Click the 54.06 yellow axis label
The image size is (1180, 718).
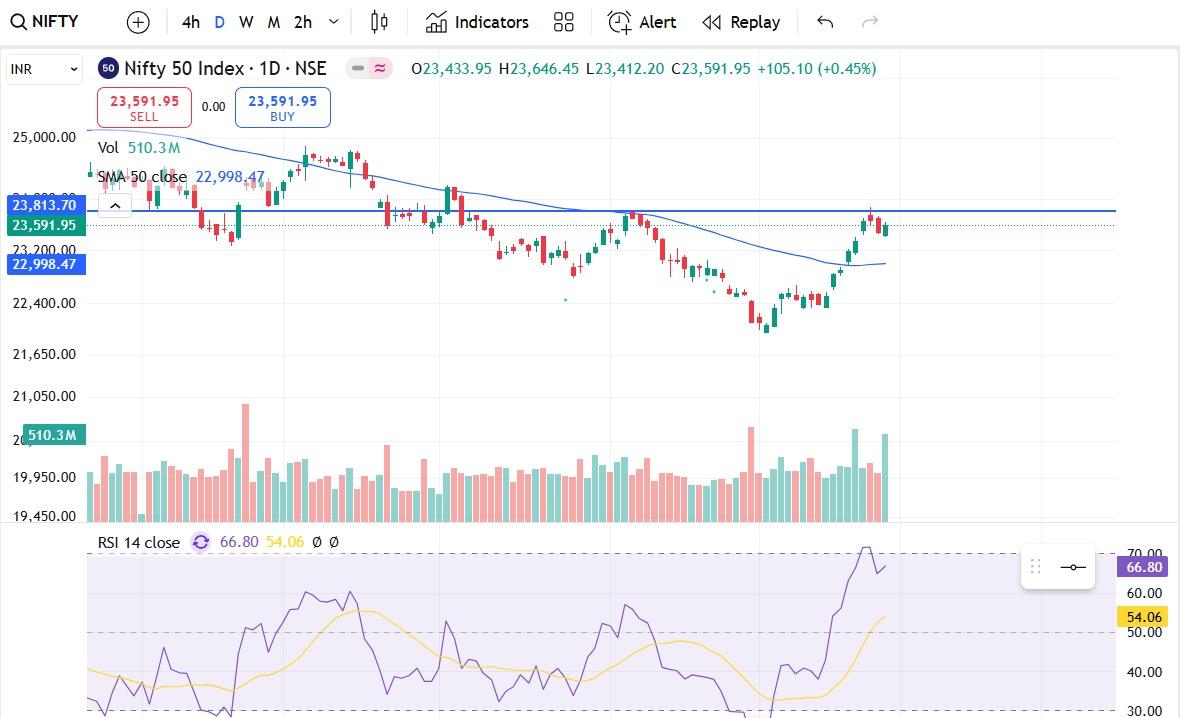coord(1143,617)
